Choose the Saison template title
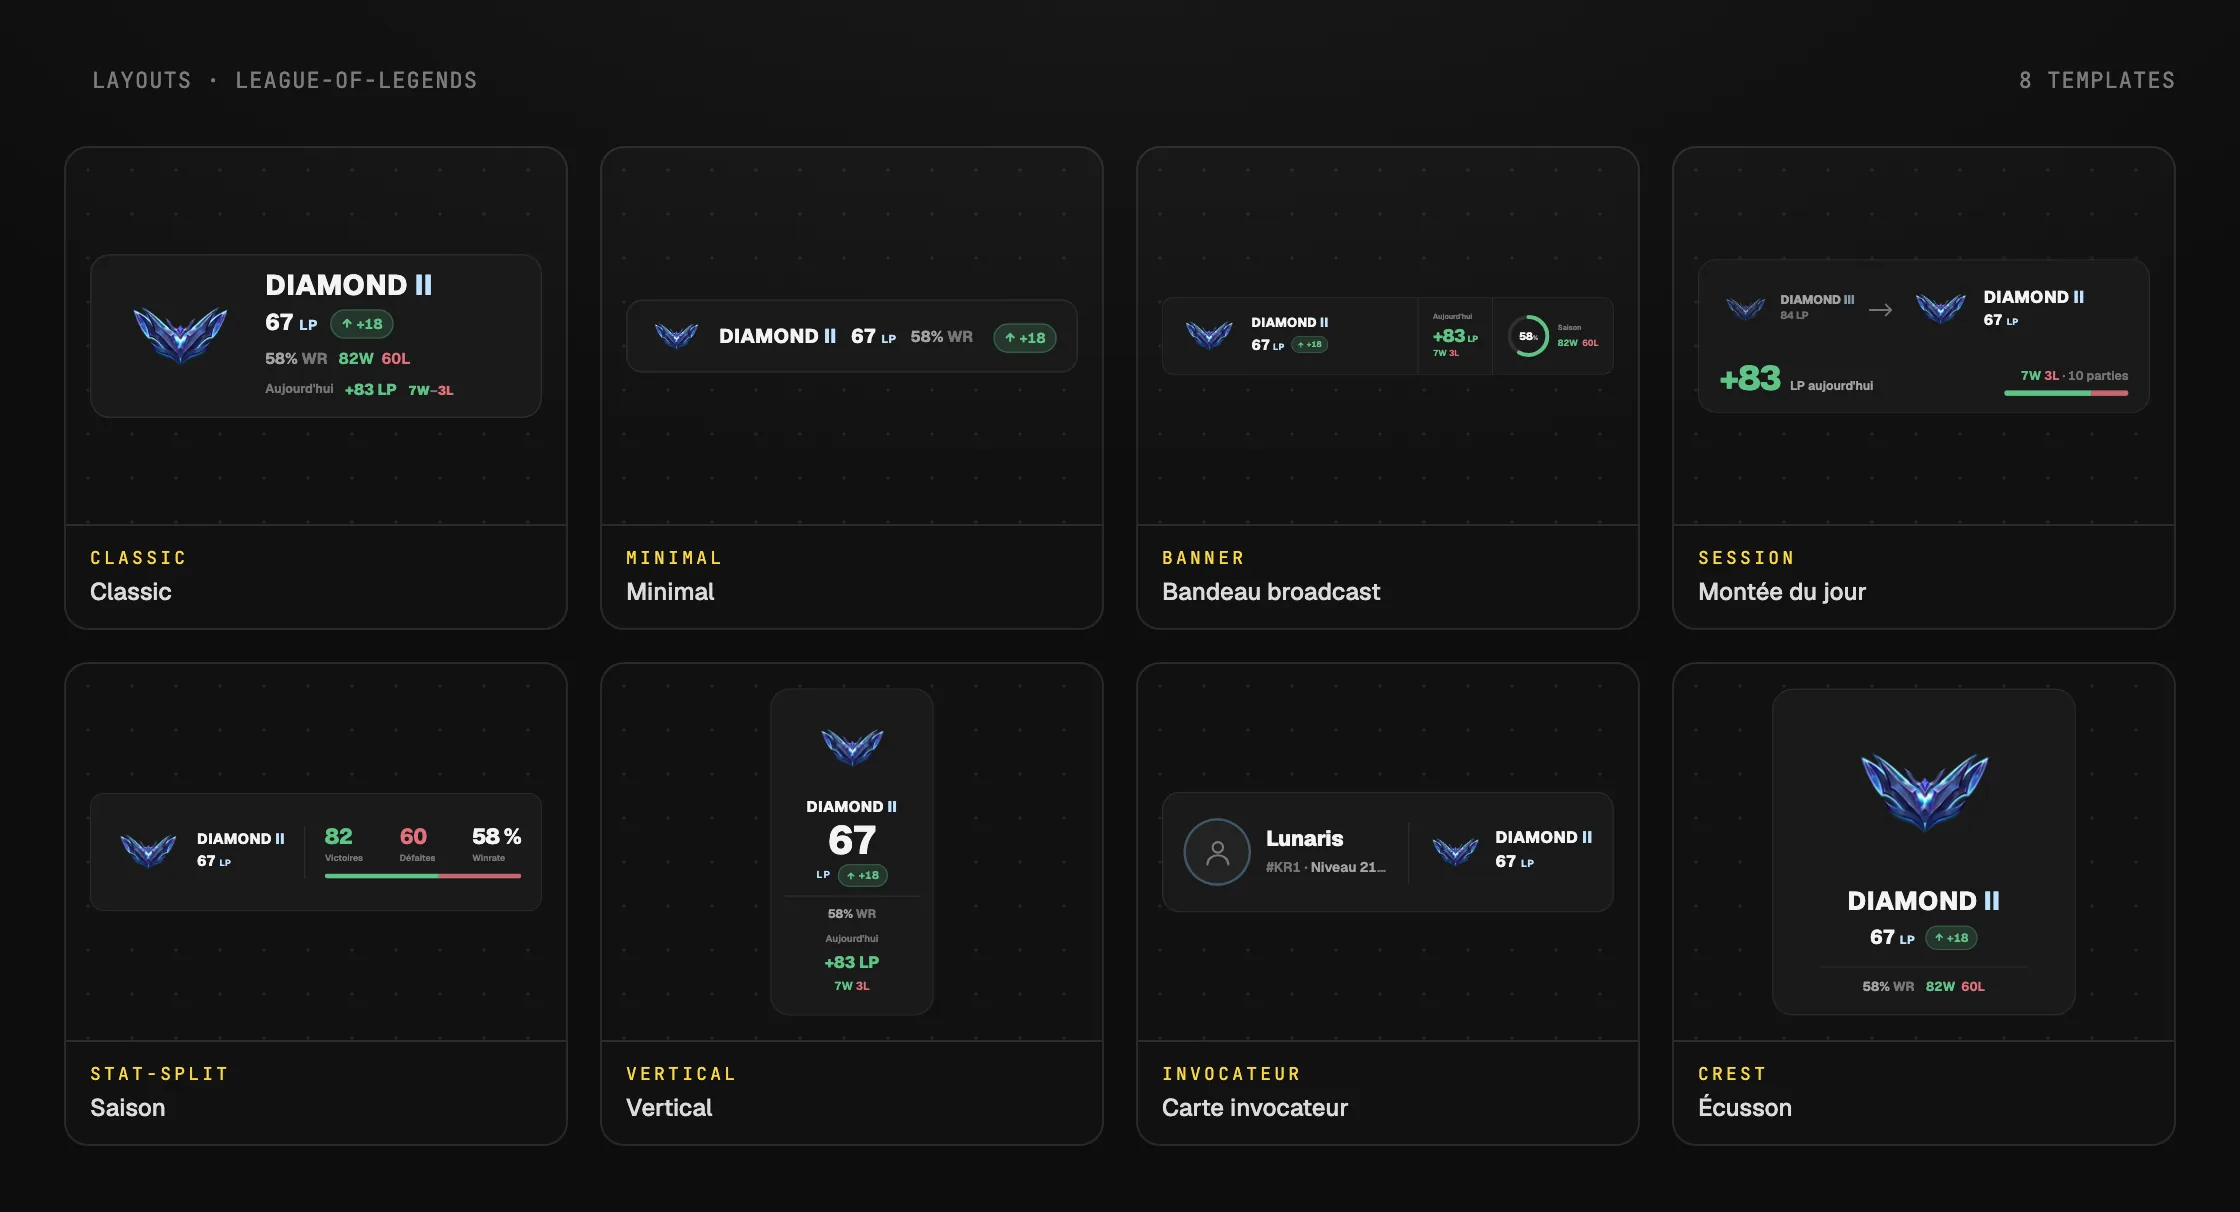Screen dimensions: 2240x1212 pyautogui.click(x=128, y=1108)
